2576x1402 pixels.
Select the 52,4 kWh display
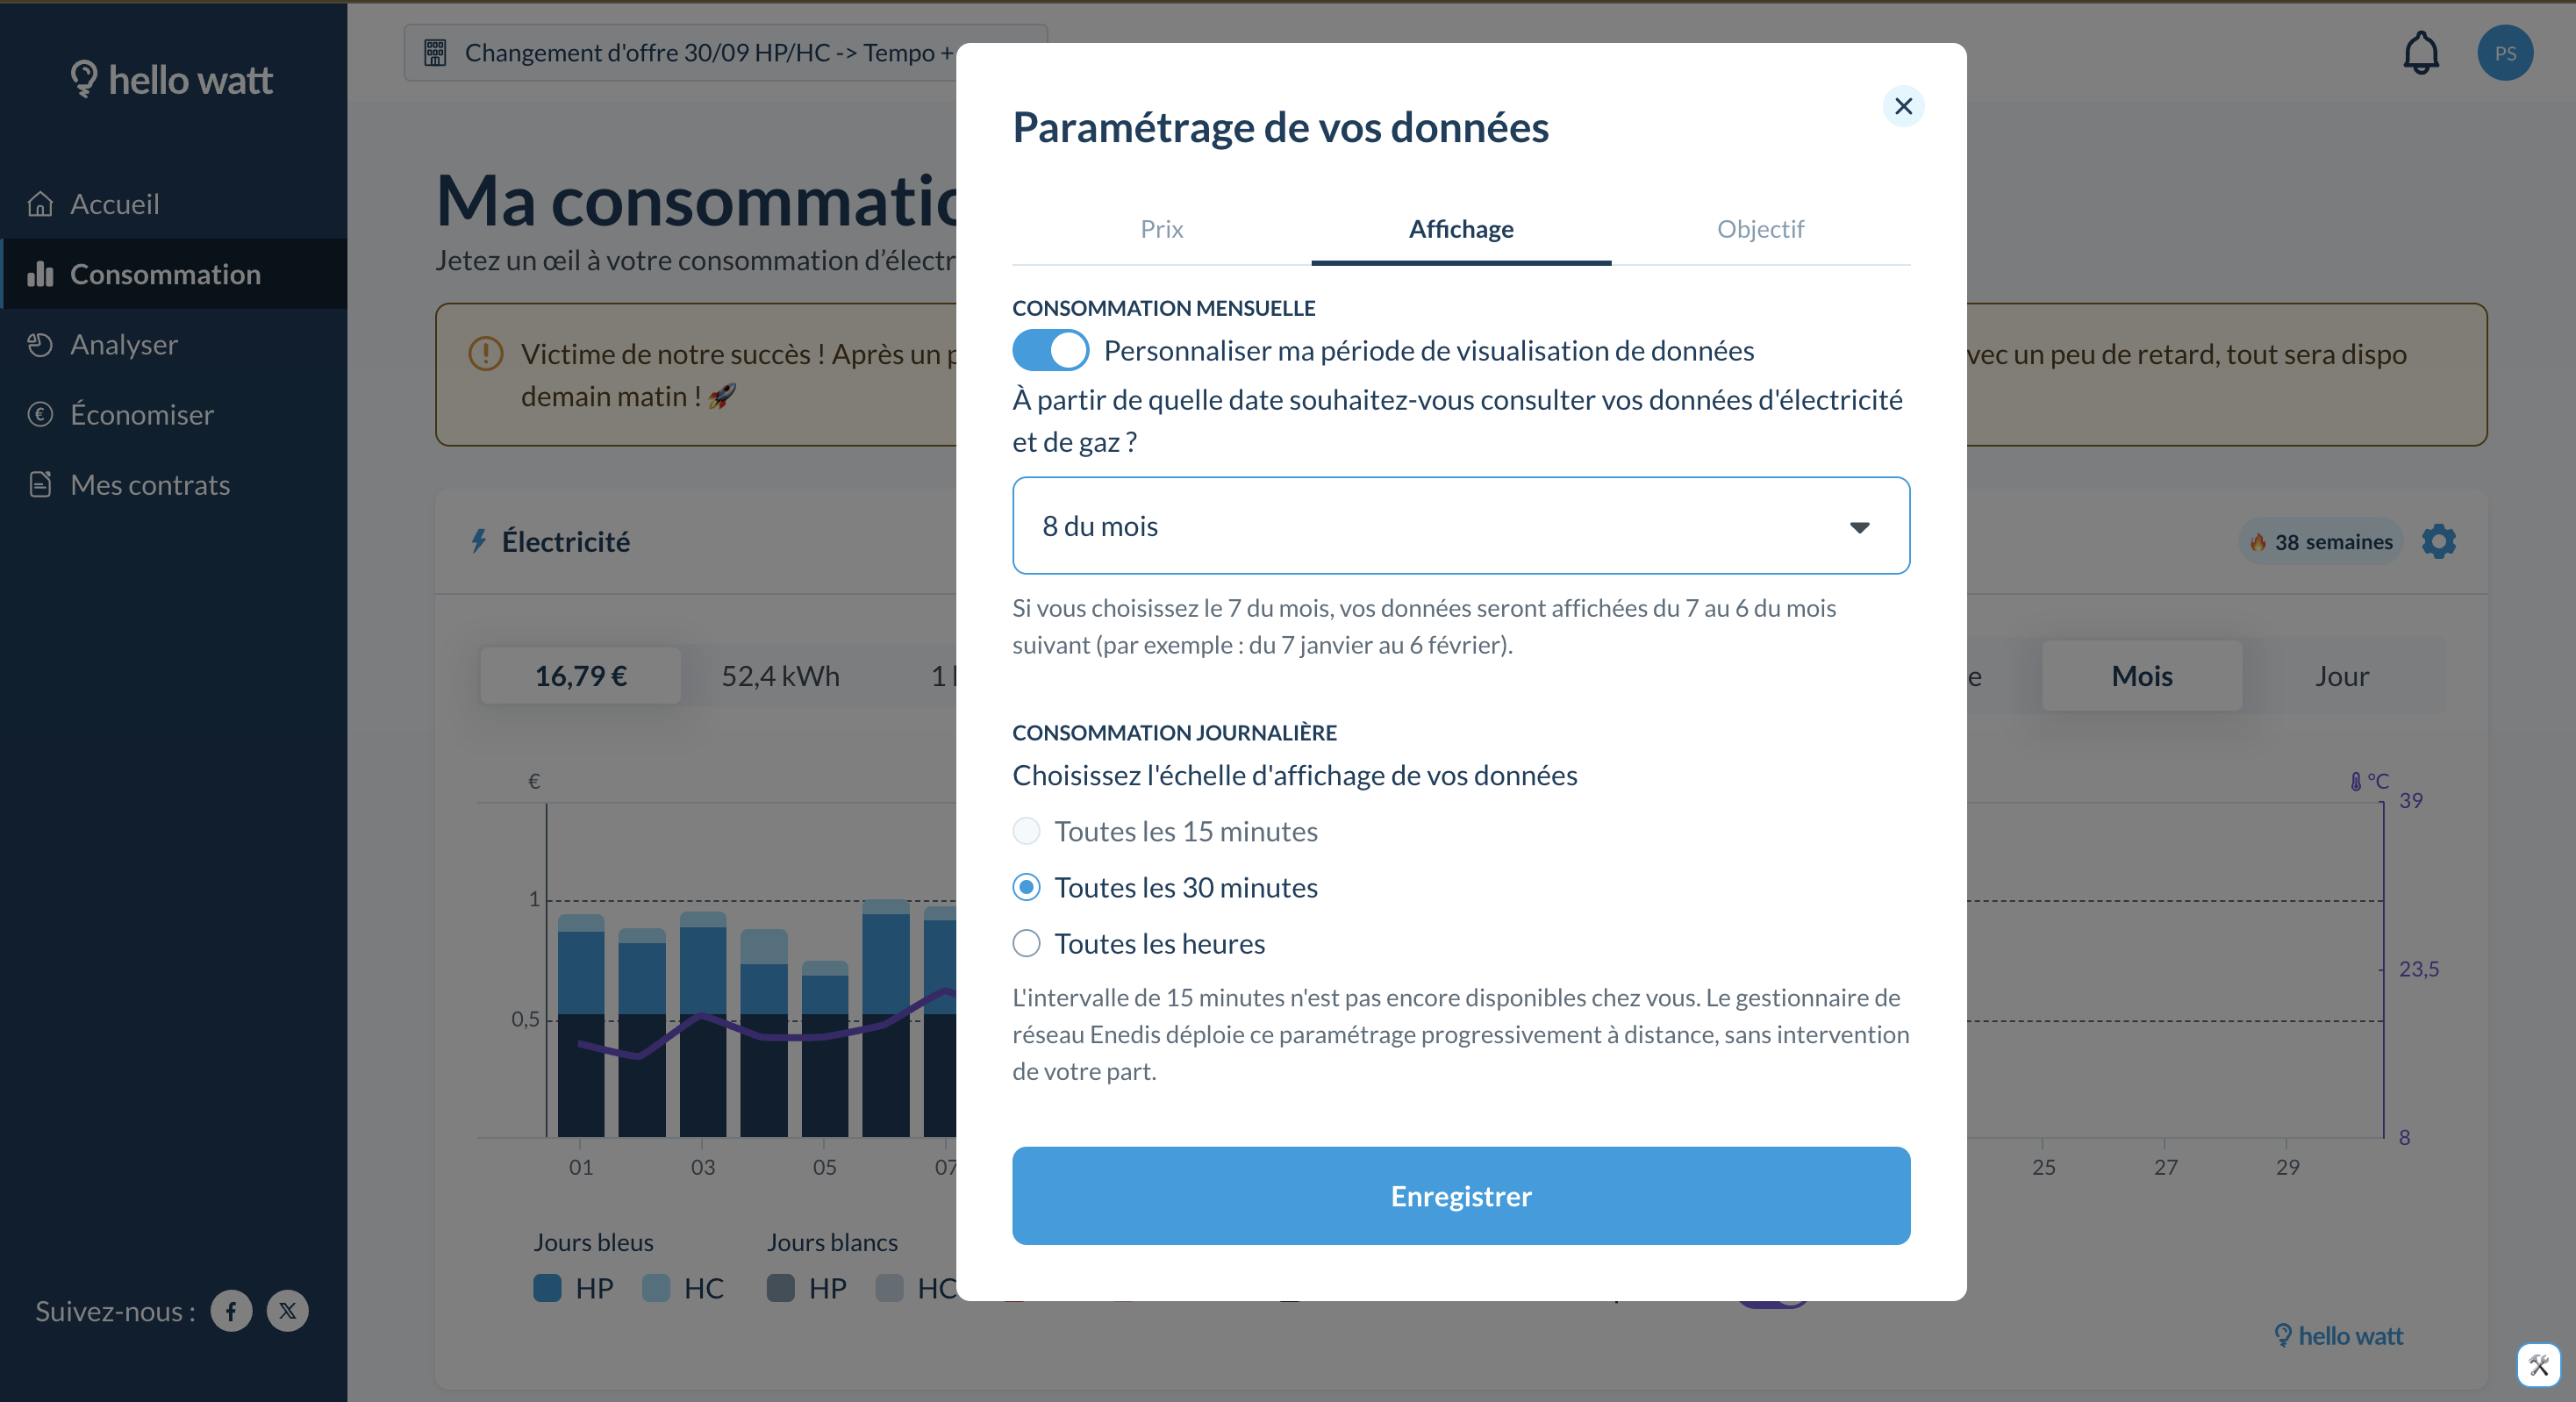781,676
